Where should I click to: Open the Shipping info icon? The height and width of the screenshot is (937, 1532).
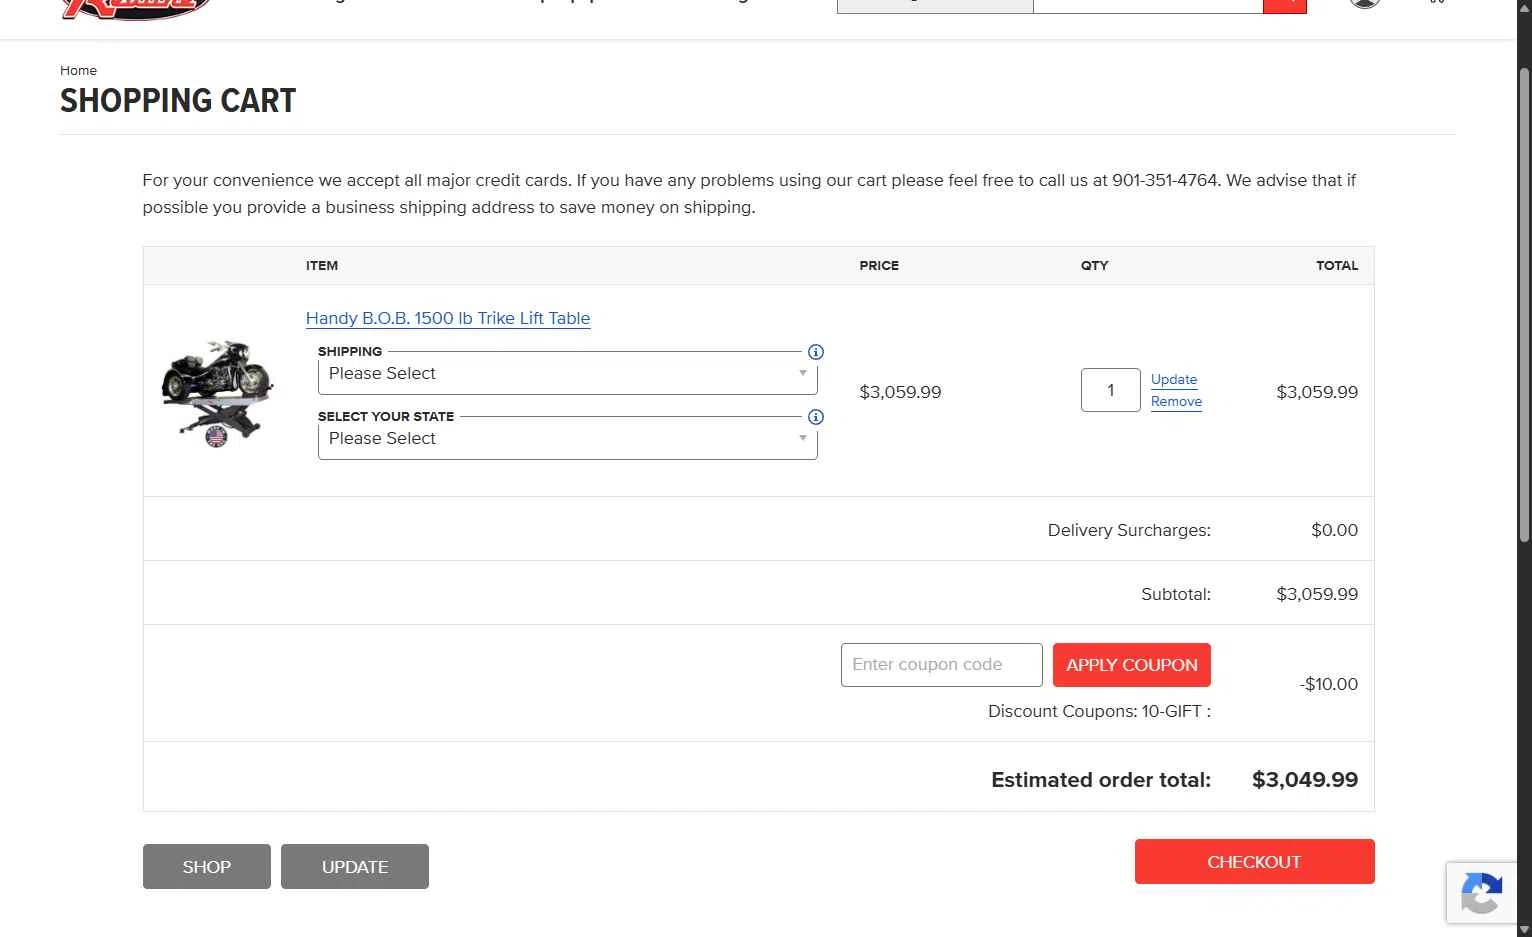tap(816, 352)
